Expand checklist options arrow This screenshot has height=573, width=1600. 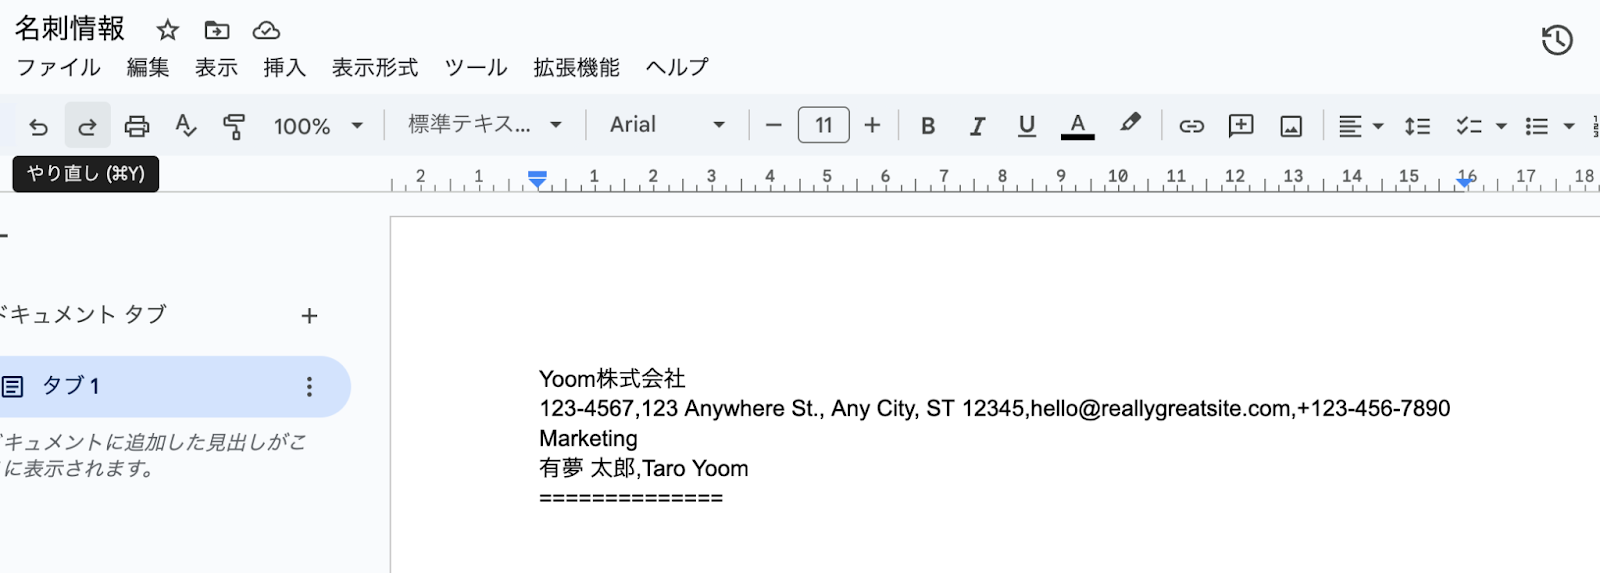(1501, 126)
